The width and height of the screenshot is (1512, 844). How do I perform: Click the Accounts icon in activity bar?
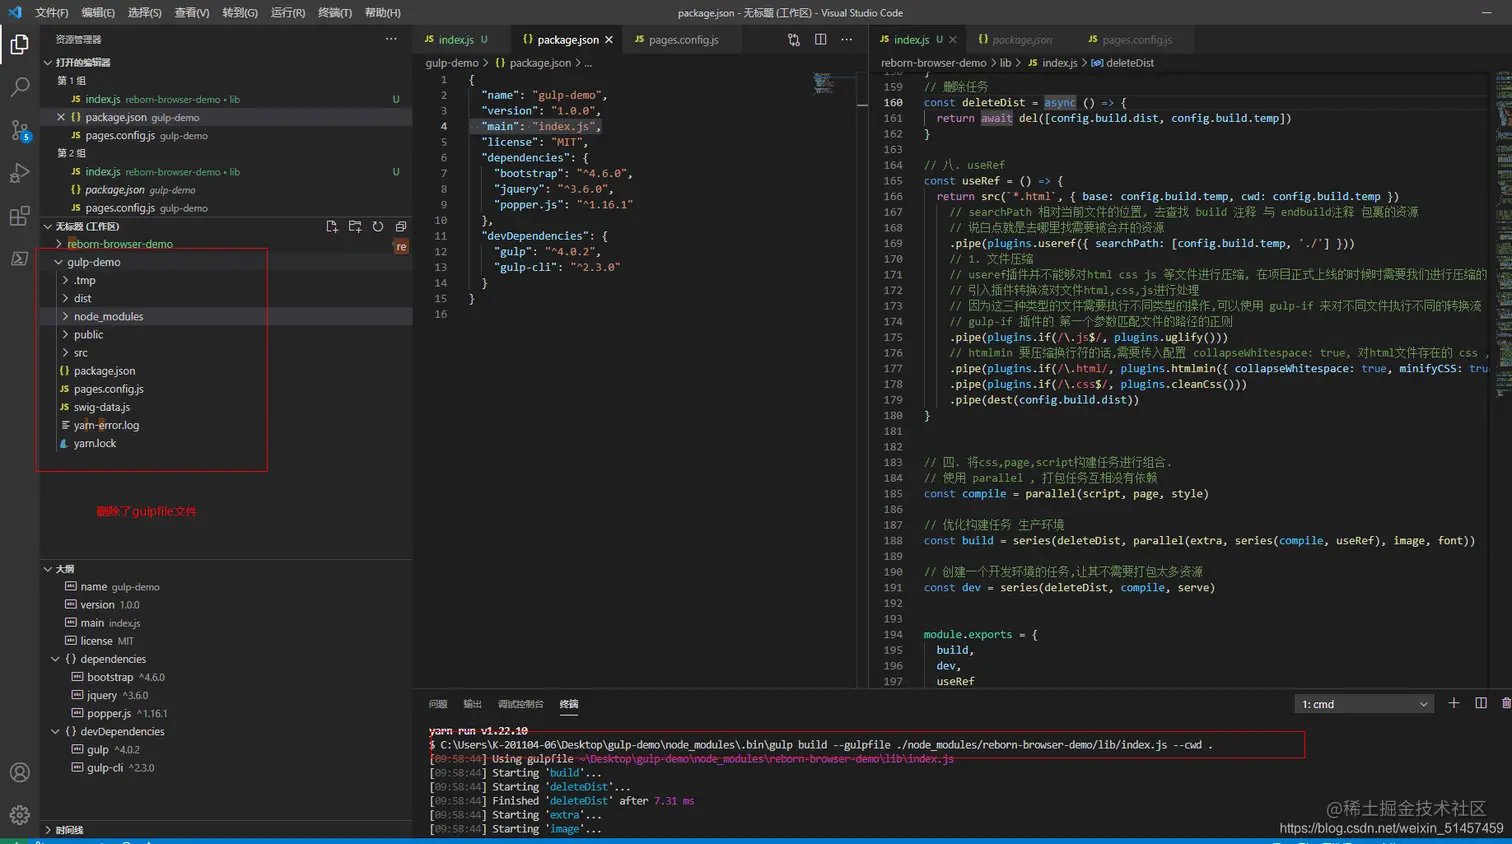pyautogui.click(x=19, y=772)
